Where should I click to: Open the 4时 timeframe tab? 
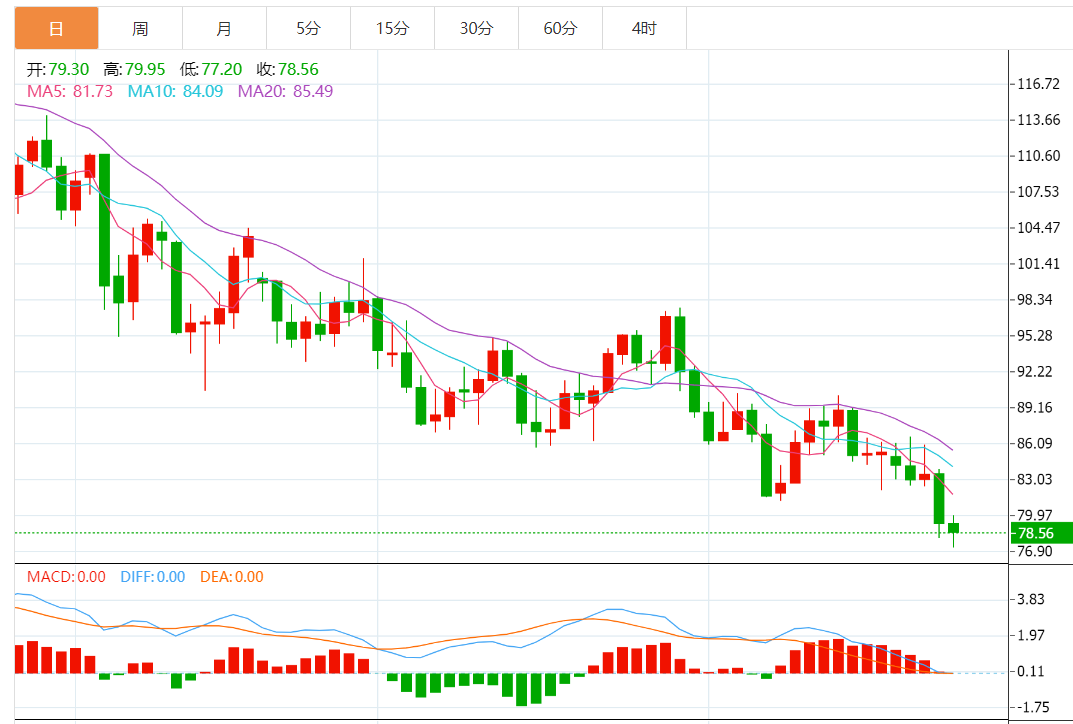[x=645, y=28]
